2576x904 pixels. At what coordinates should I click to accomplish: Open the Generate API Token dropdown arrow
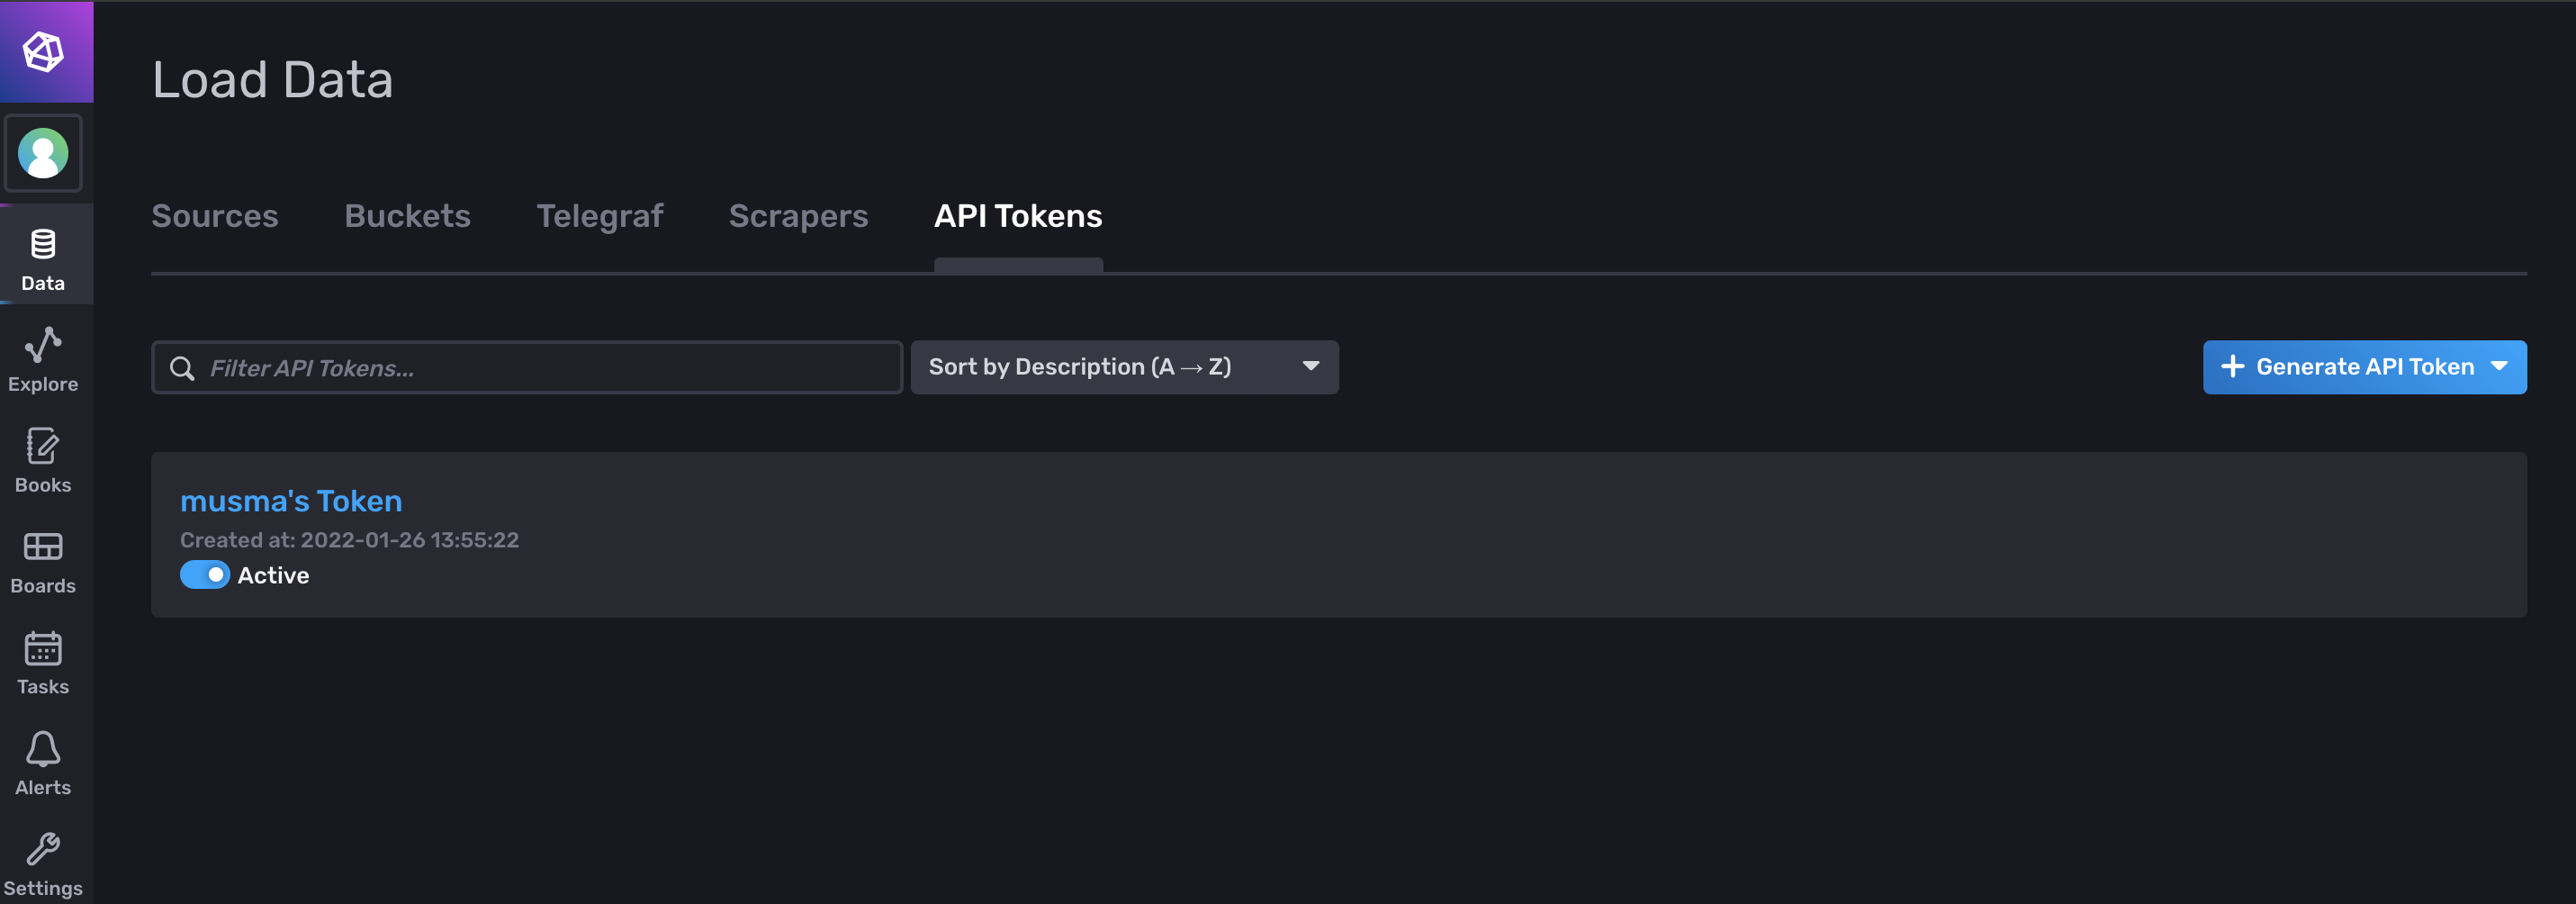(2500, 367)
